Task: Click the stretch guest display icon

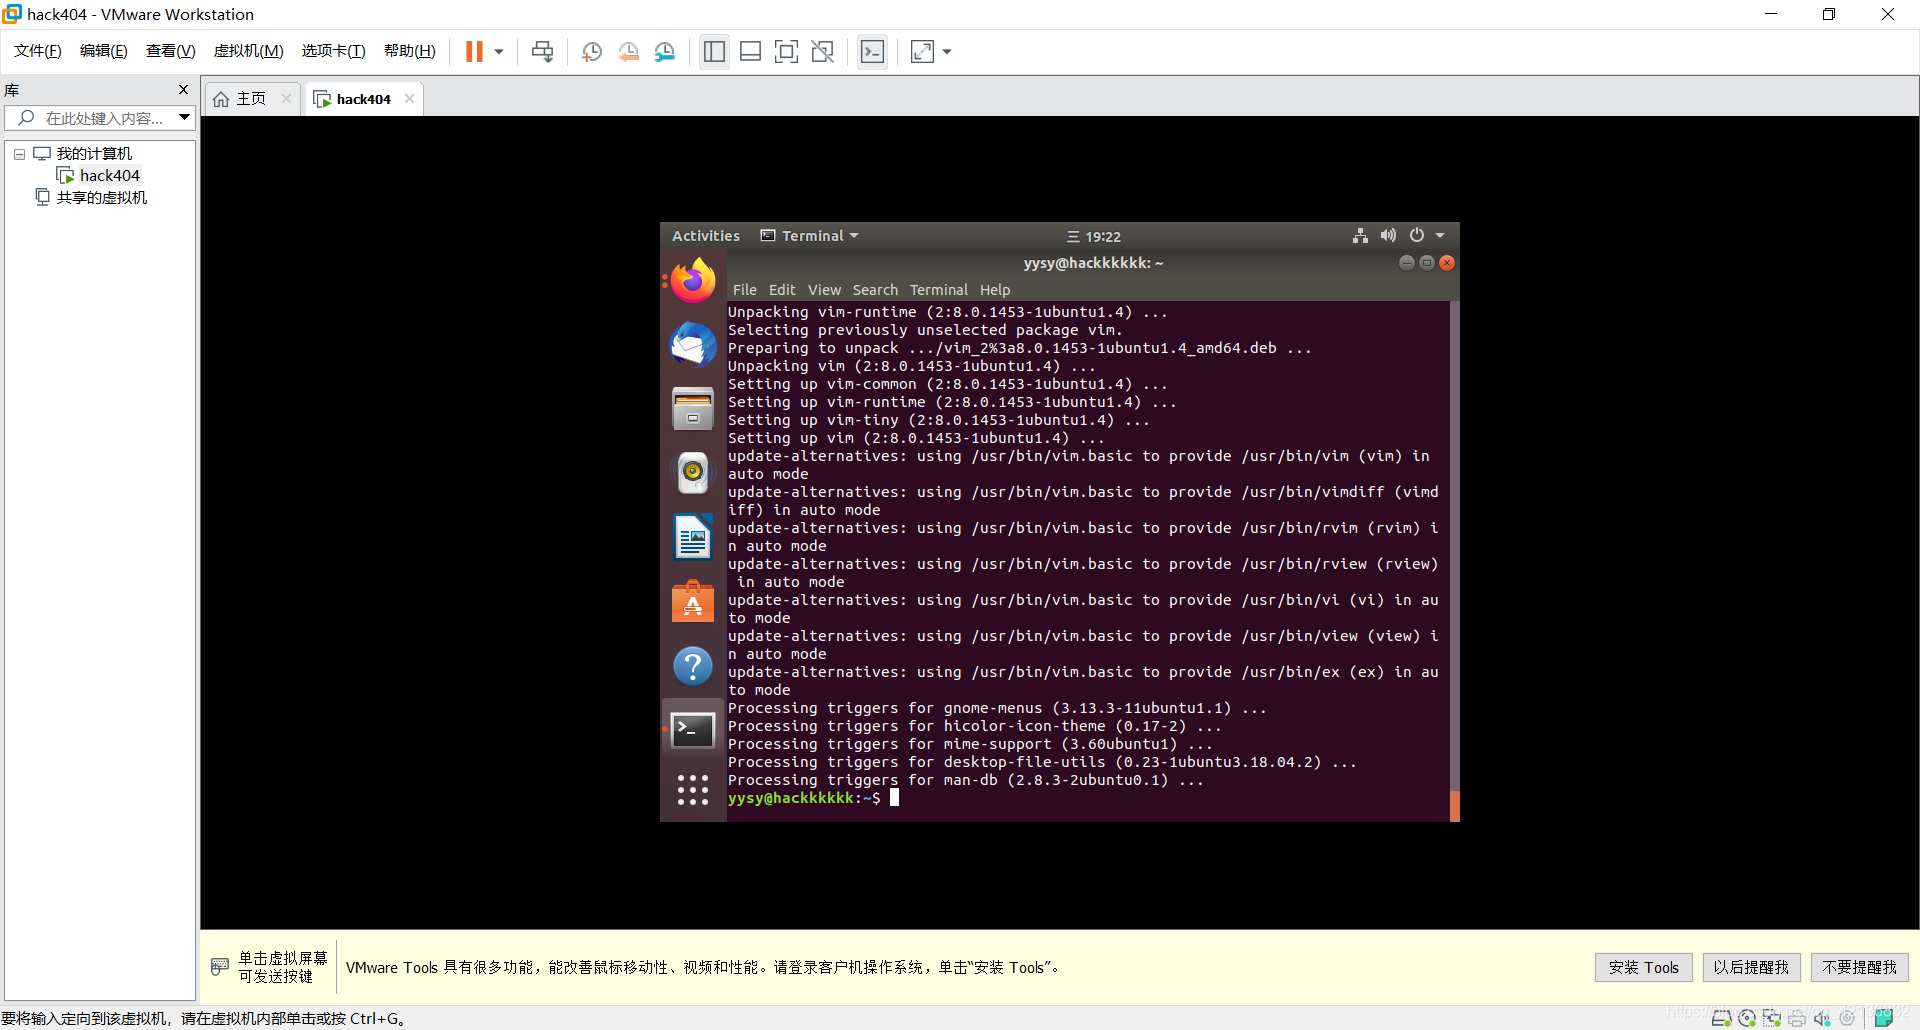Action: click(922, 52)
